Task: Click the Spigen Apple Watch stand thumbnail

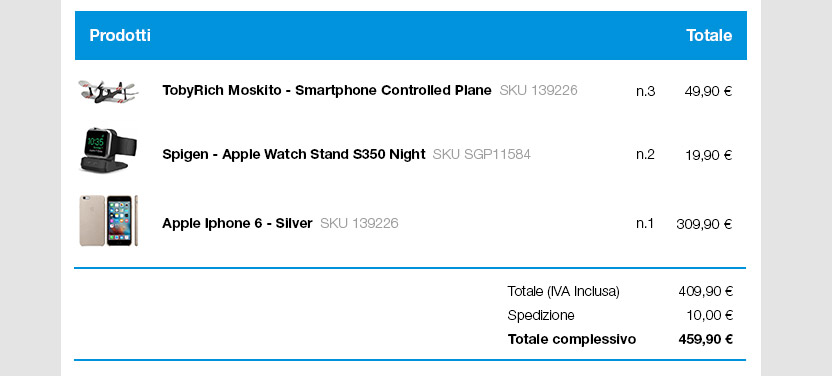Action: (108, 150)
